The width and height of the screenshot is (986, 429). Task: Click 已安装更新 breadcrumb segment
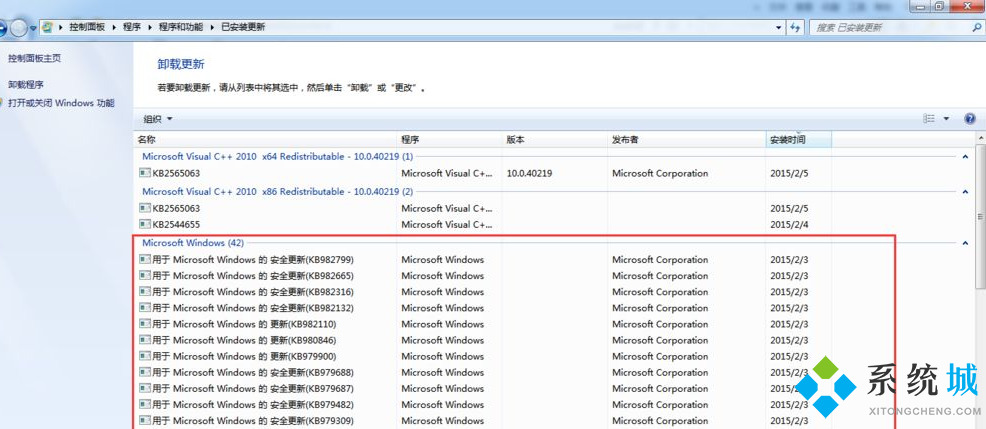click(x=243, y=27)
